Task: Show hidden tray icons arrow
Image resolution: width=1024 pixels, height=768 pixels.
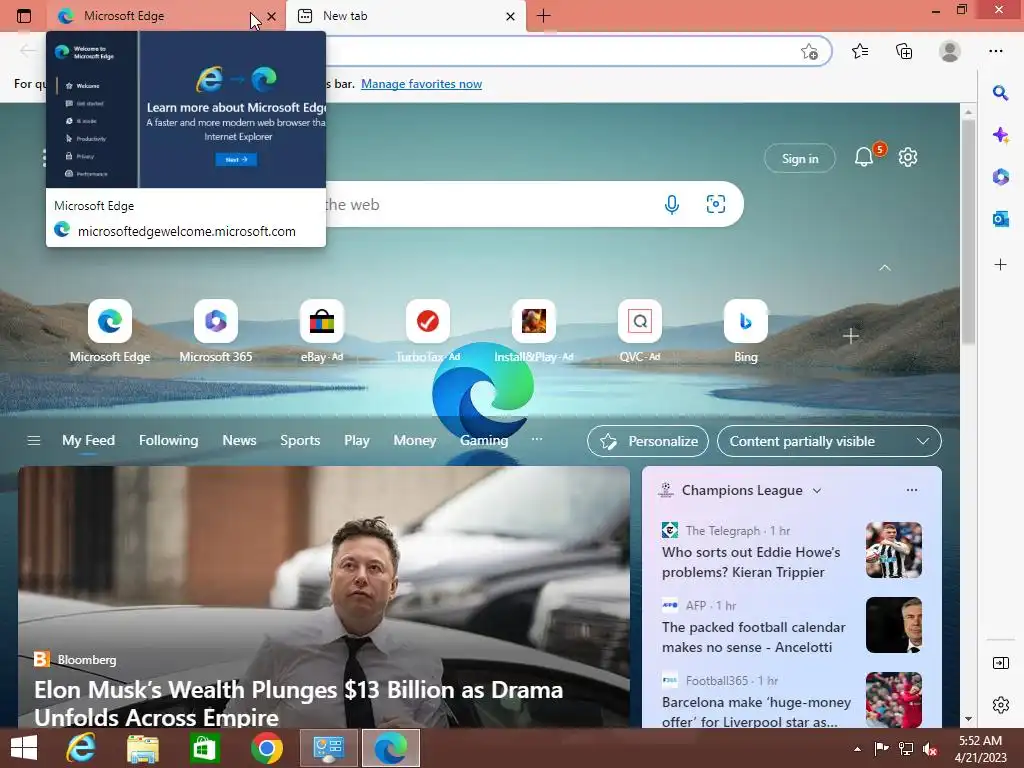Action: (857, 749)
